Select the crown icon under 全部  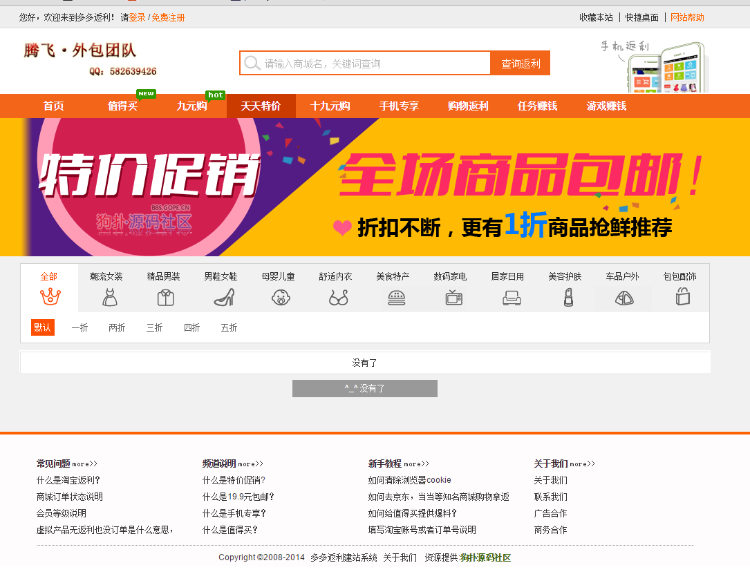(50, 297)
